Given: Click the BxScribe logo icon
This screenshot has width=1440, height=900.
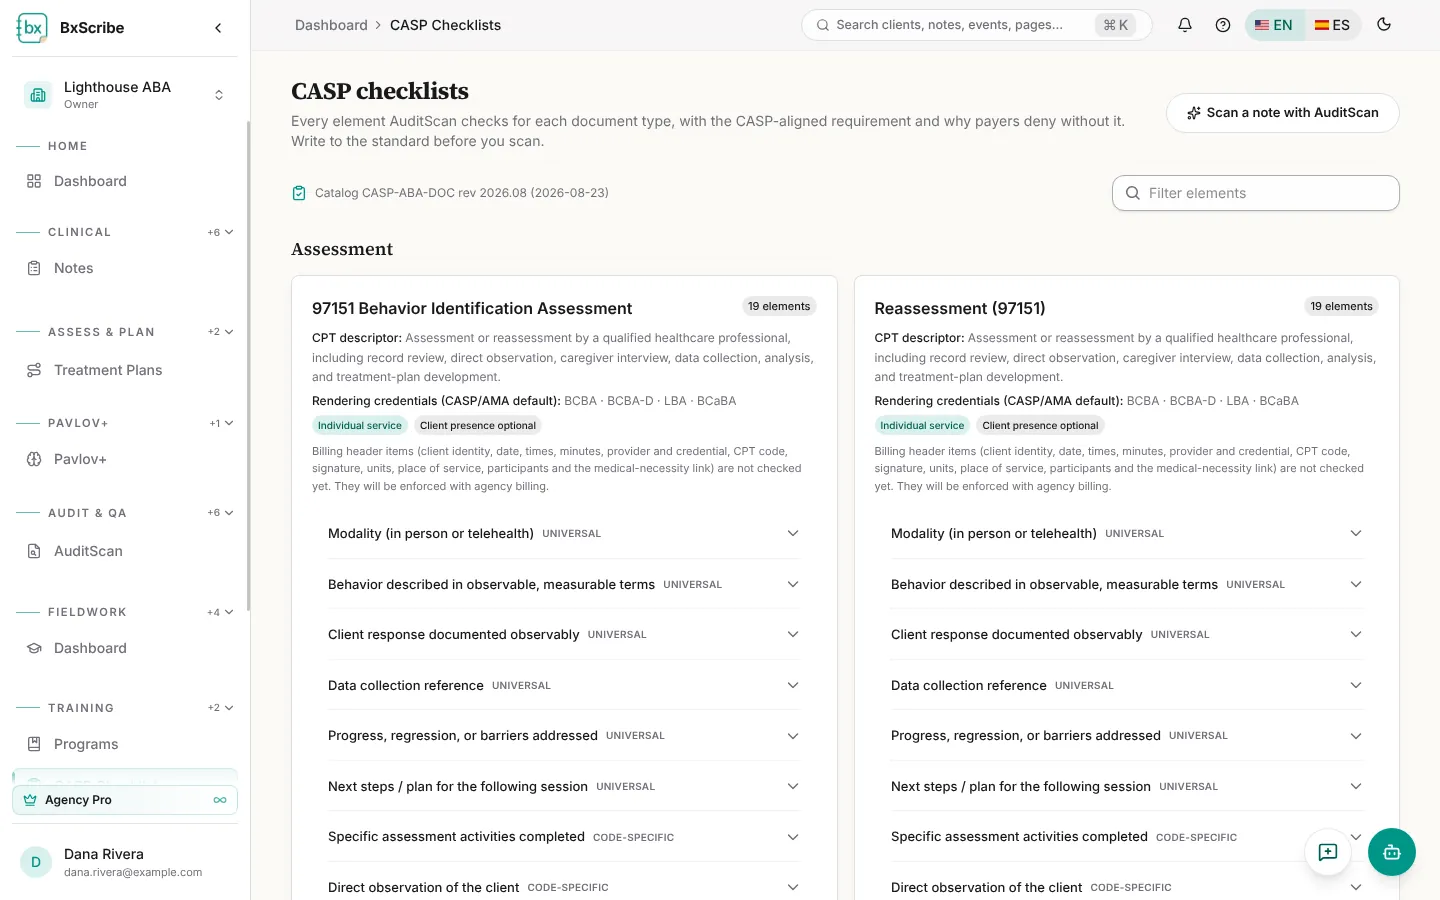Looking at the screenshot, I should pos(32,28).
